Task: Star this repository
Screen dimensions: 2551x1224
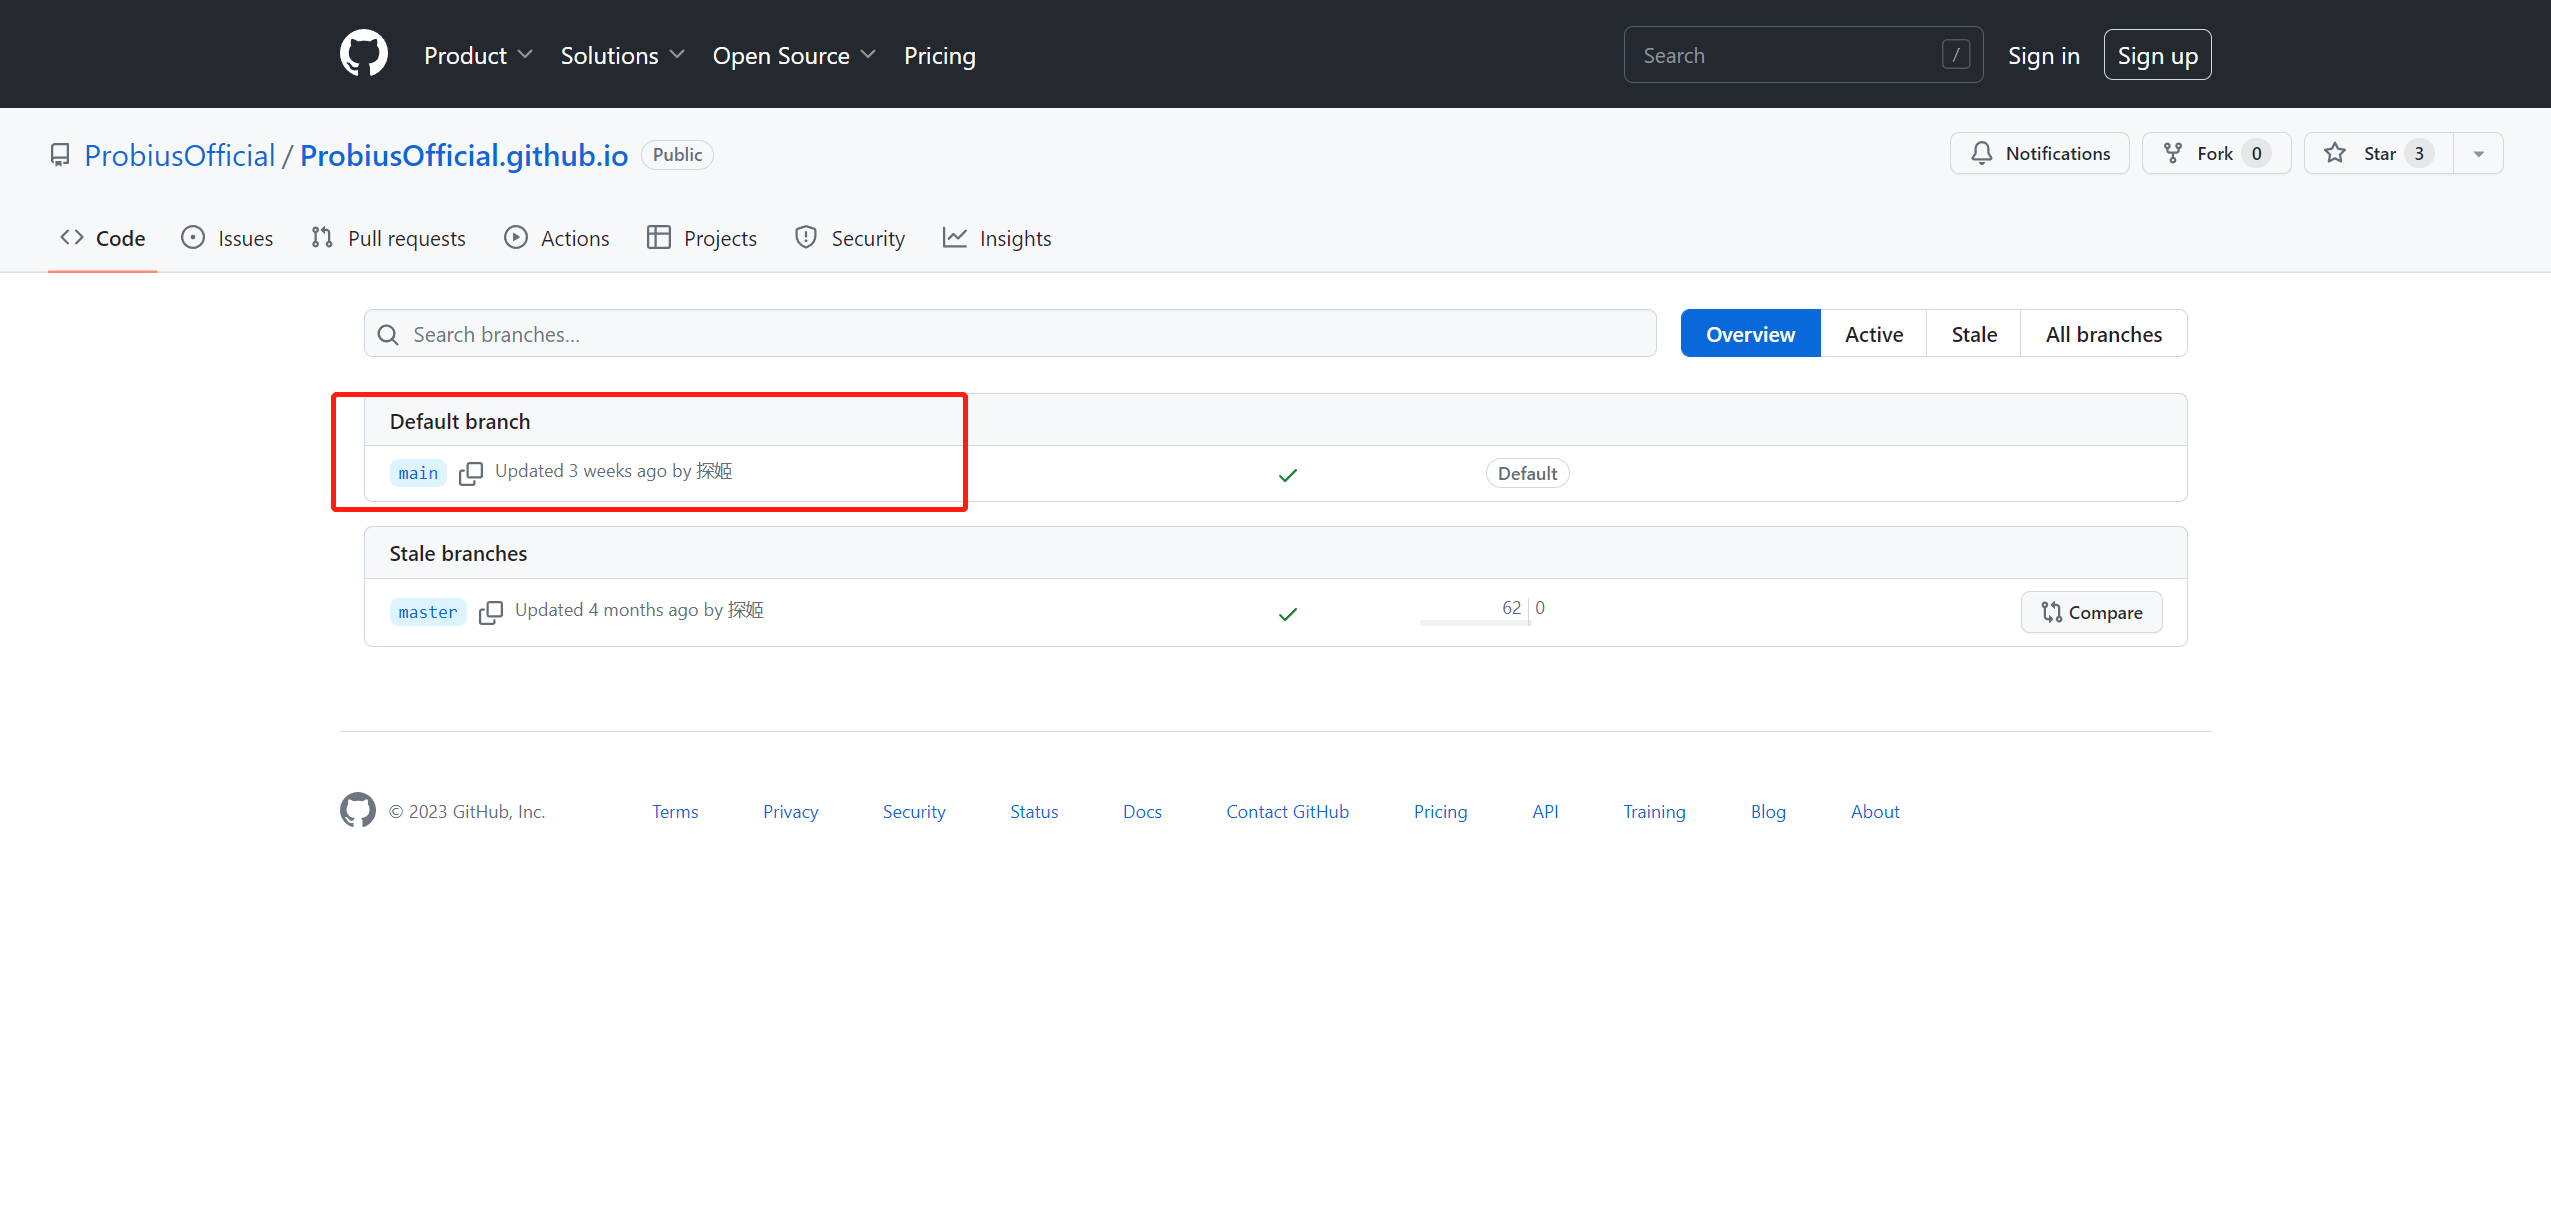Action: [x=2377, y=153]
